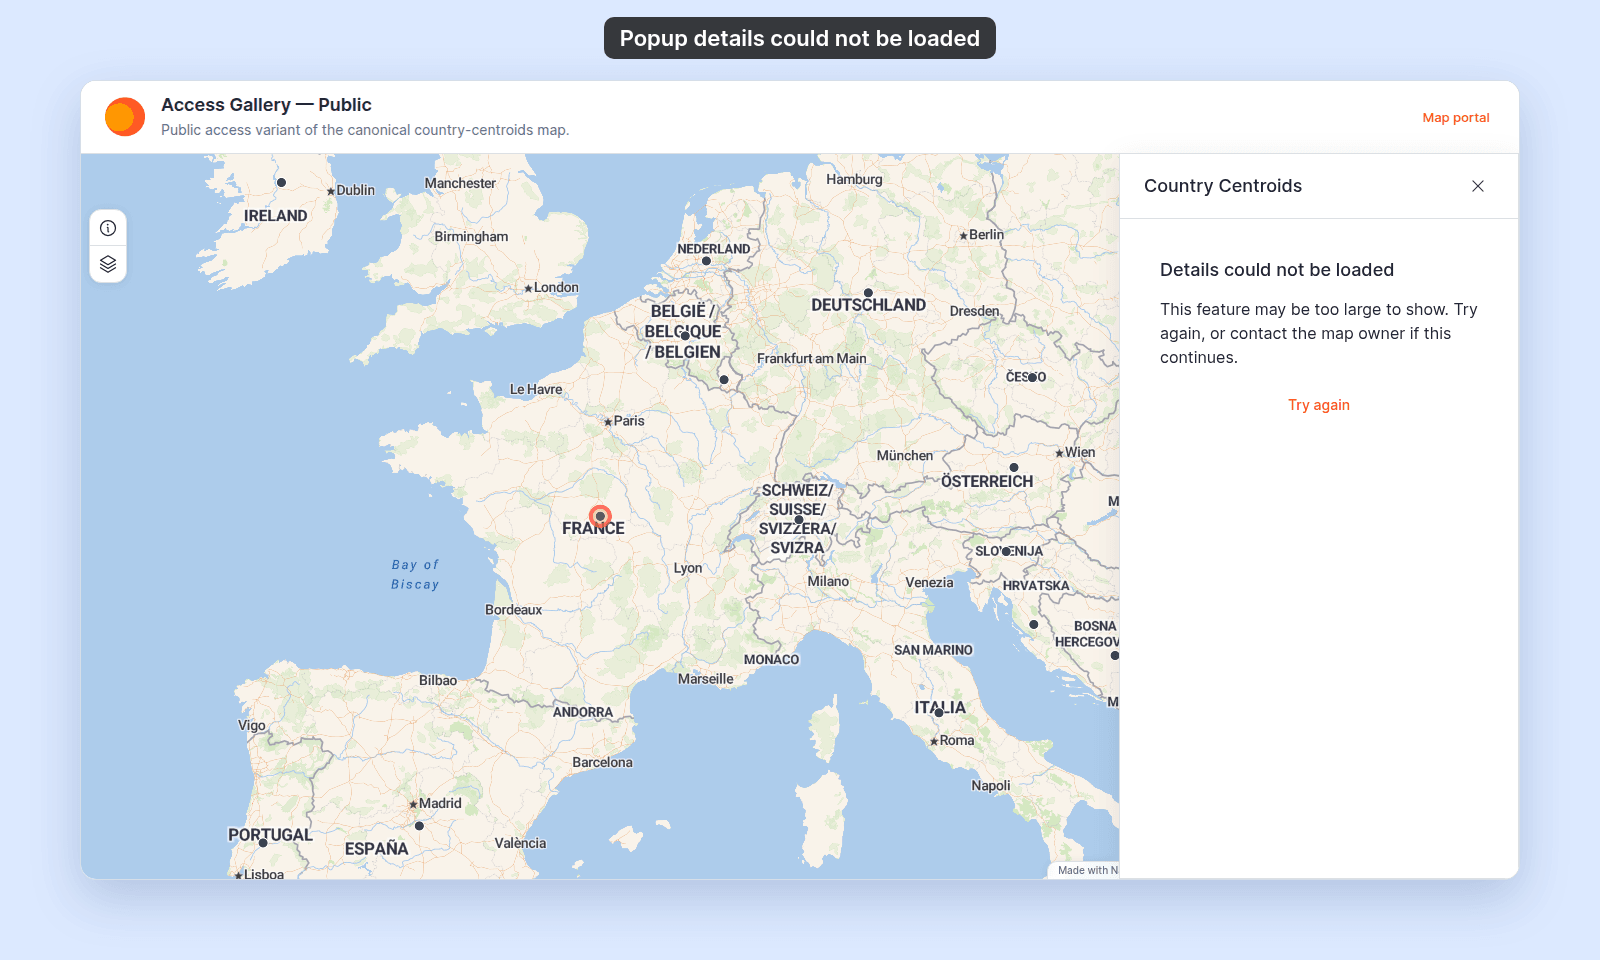The width and height of the screenshot is (1600, 960).
Task: Click Try again to reload details
Action: point(1319,405)
